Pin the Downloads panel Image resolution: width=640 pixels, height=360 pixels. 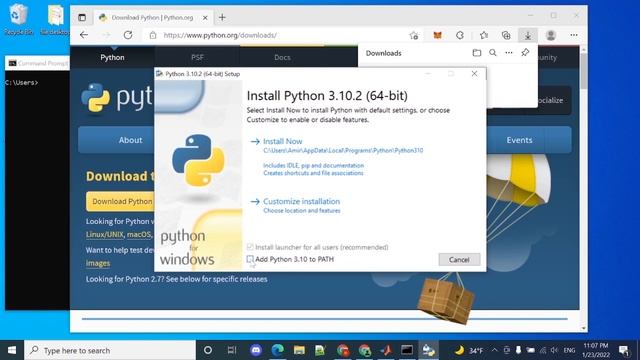525,53
